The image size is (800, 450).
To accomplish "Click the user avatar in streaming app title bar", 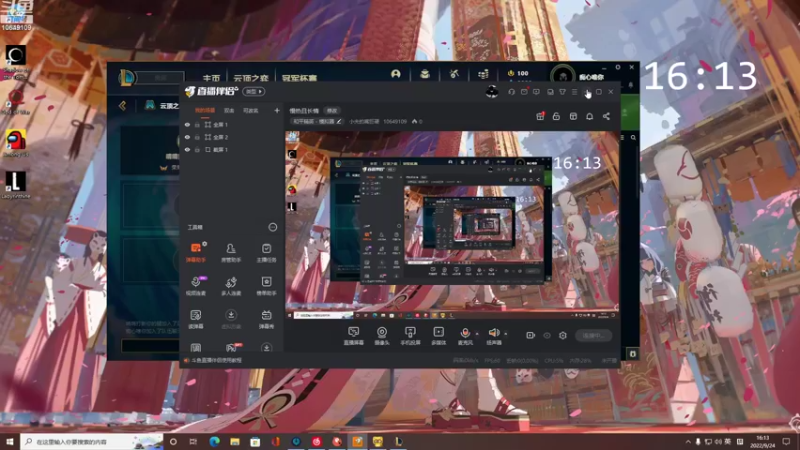I will 492,92.
